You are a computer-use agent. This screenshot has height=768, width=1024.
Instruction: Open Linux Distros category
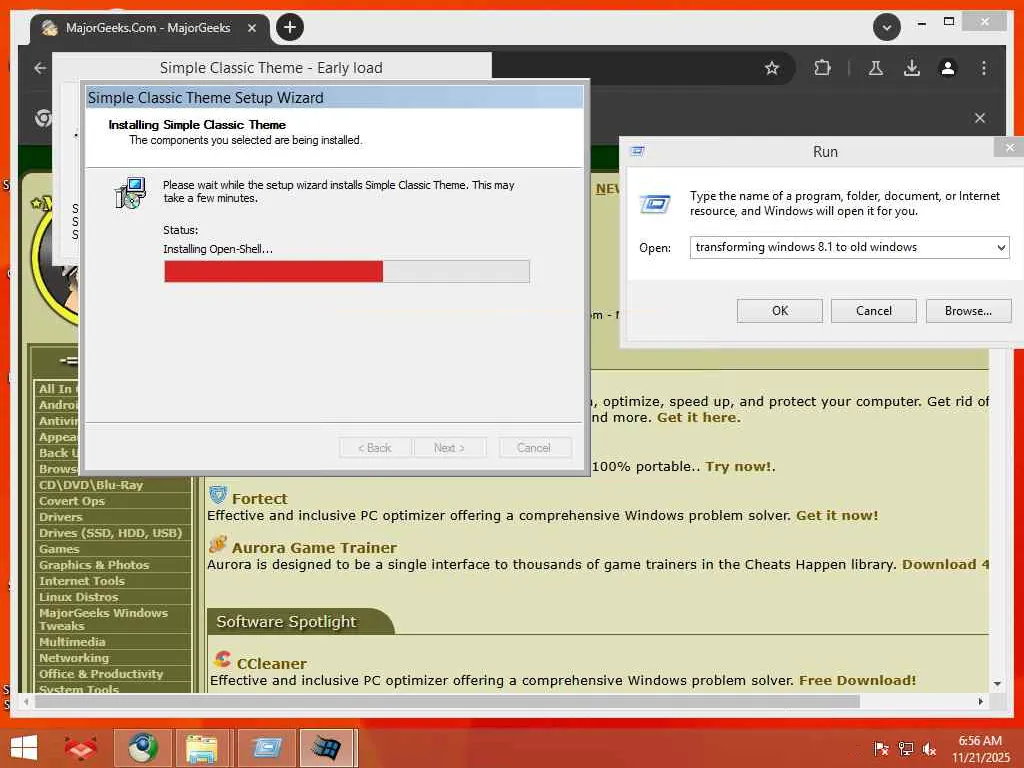point(78,597)
